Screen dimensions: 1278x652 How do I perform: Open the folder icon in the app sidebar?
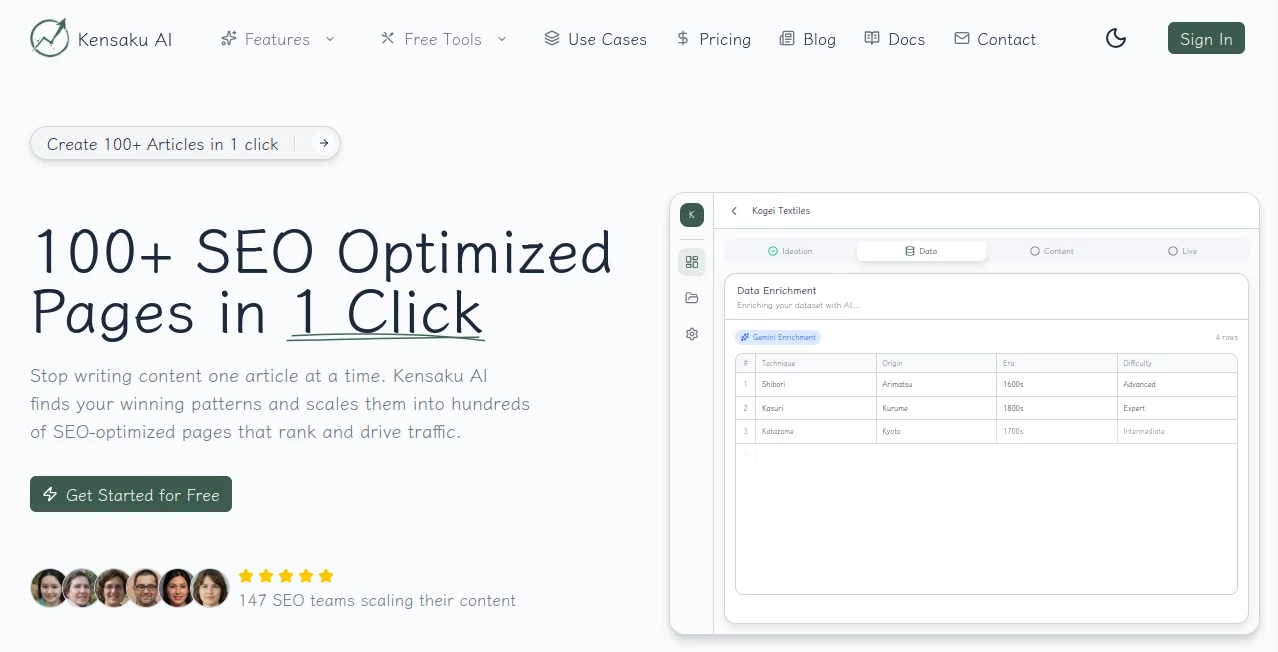point(692,297)
